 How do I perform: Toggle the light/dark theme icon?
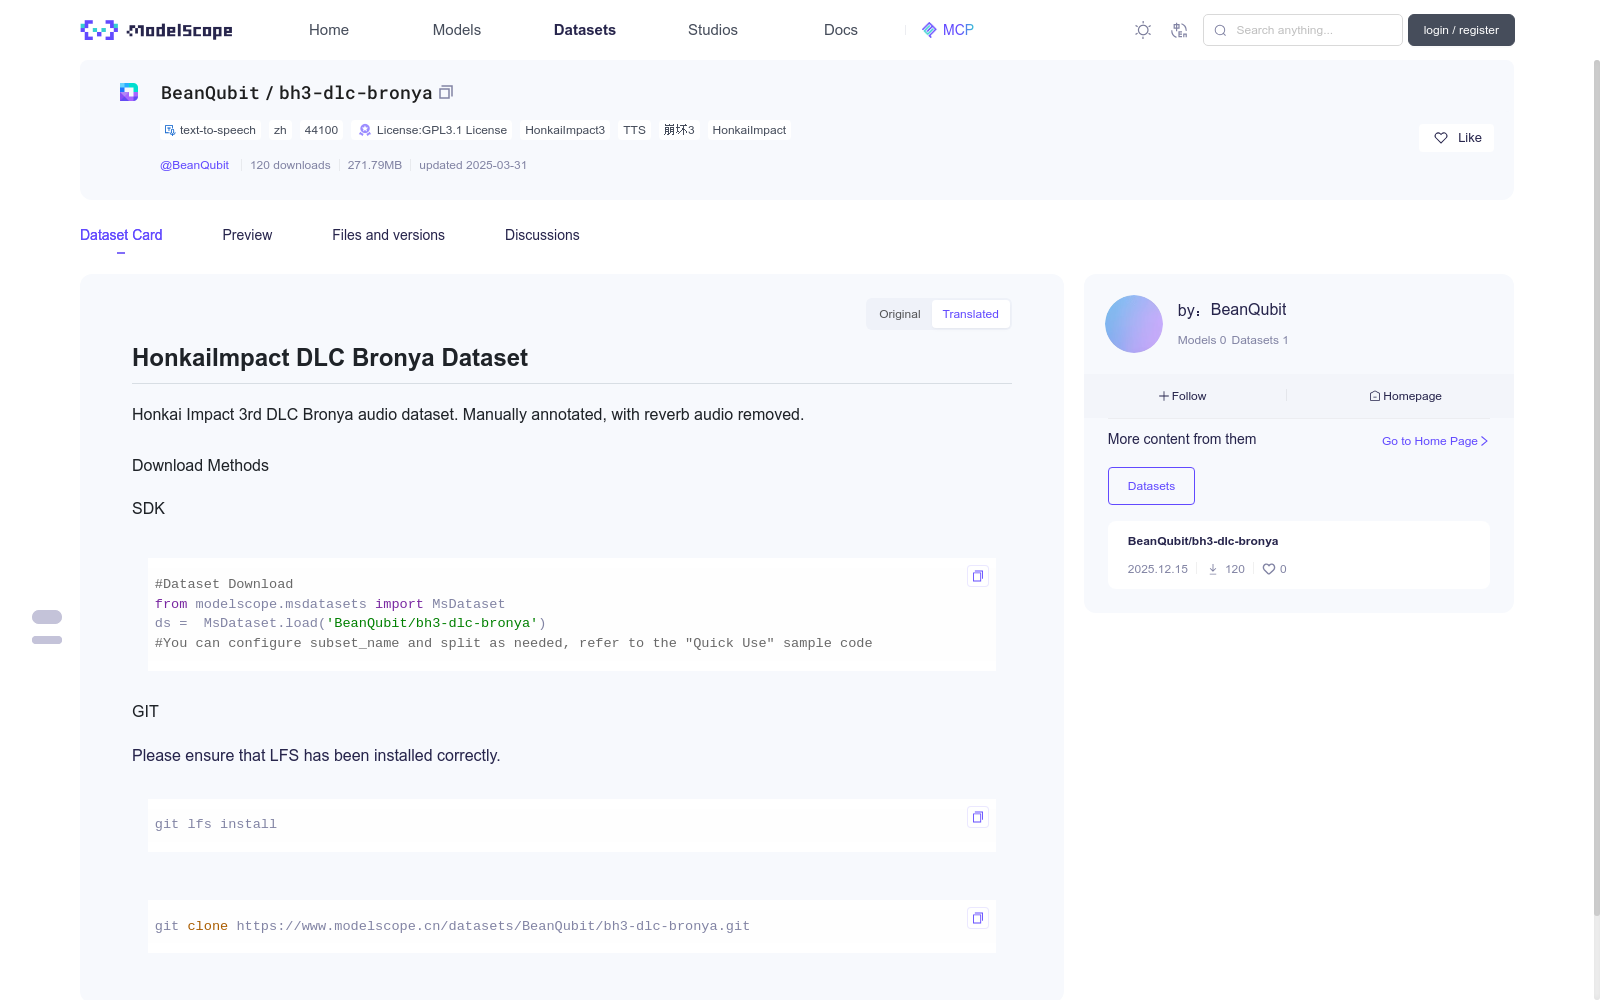[x=1143, y=30]
